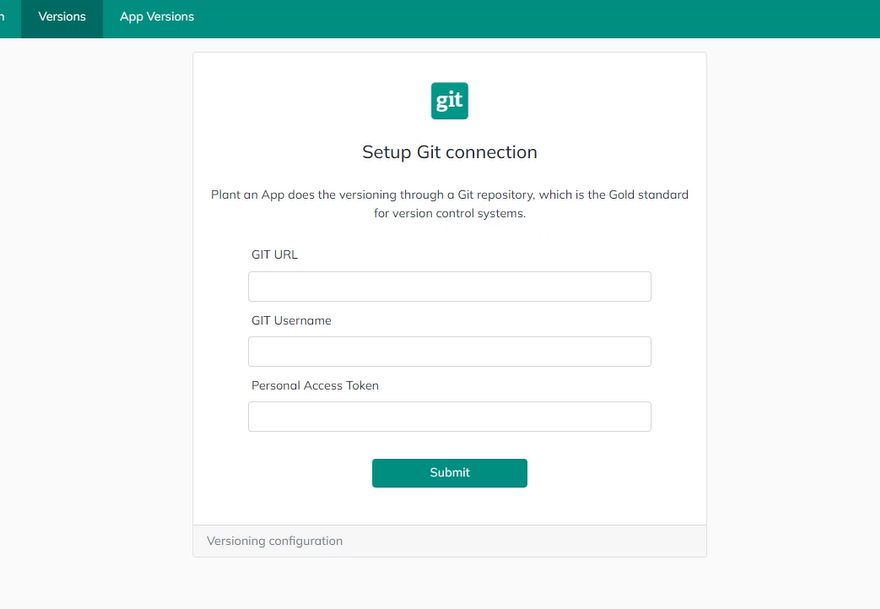880x609 pixels.
Task: Select the cut-off tab left of Versions
Action: pos(8,17)
